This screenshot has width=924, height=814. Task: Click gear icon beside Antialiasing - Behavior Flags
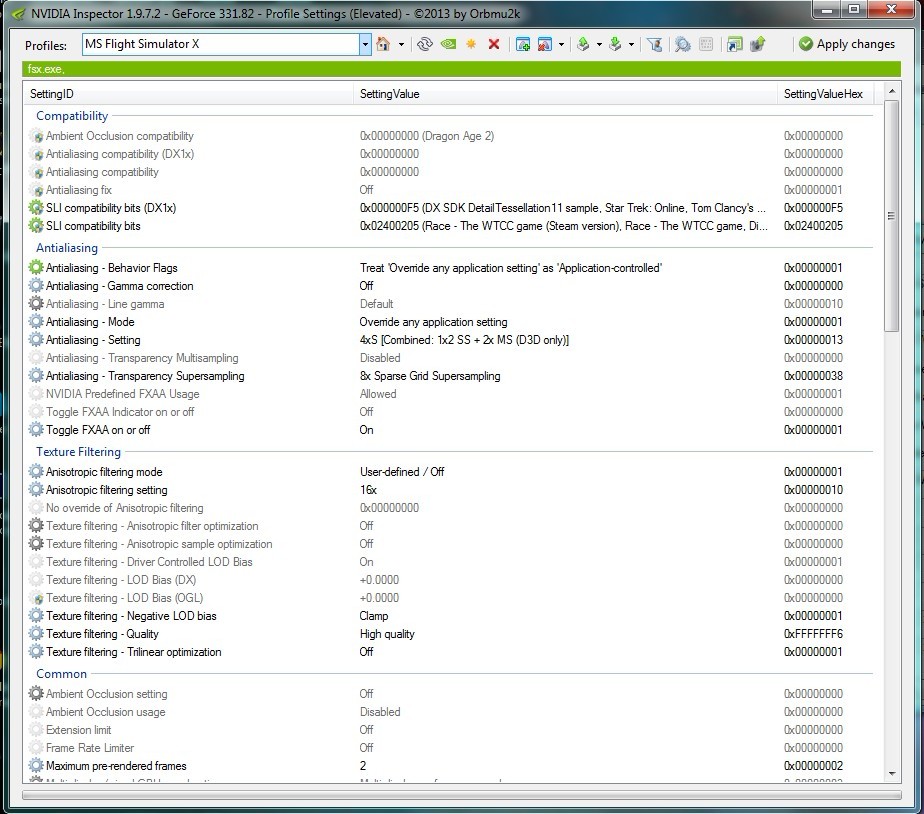click(x=36, y=268)
